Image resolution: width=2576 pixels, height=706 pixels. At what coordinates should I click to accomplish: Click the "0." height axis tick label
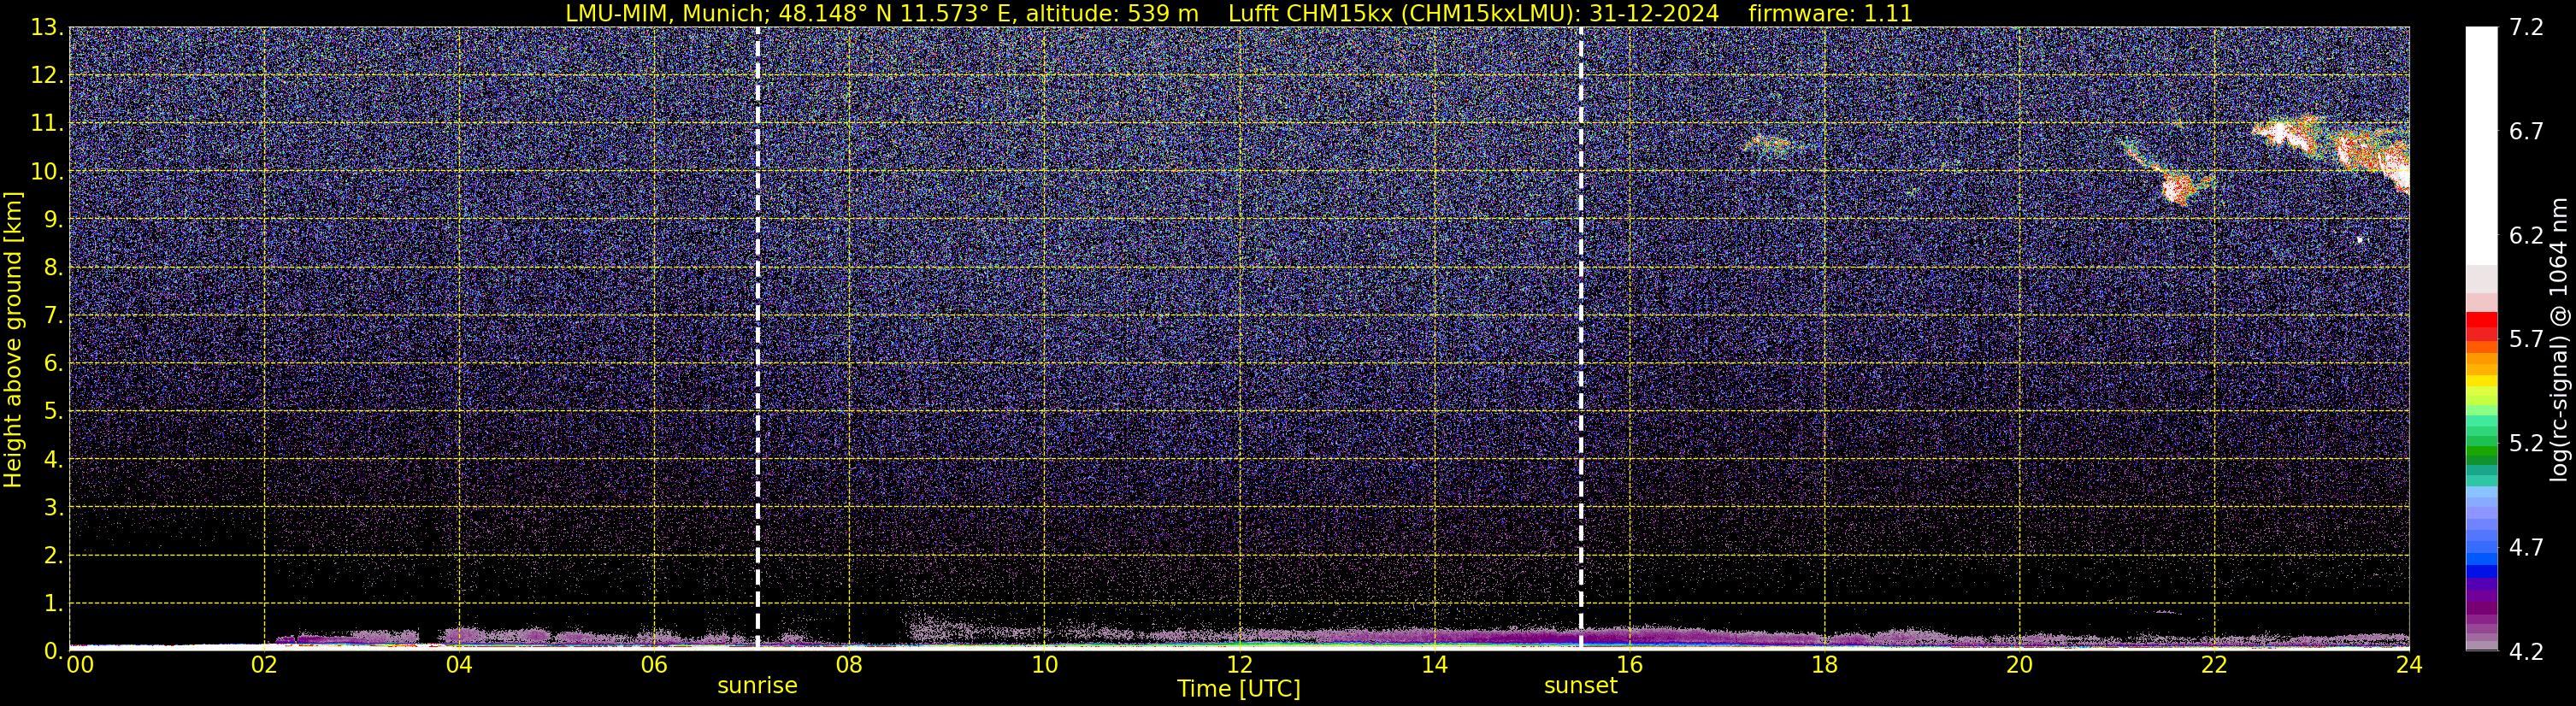point(53,651)
